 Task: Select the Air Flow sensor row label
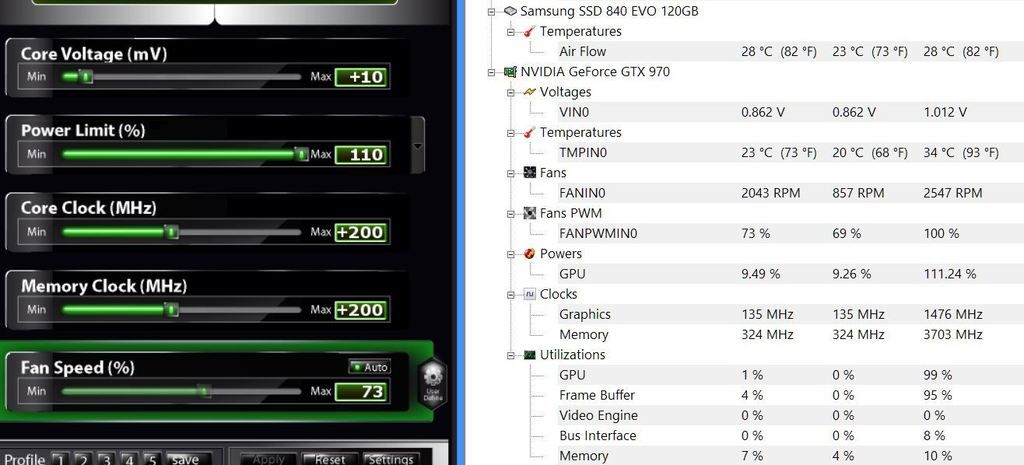(583, 52)
